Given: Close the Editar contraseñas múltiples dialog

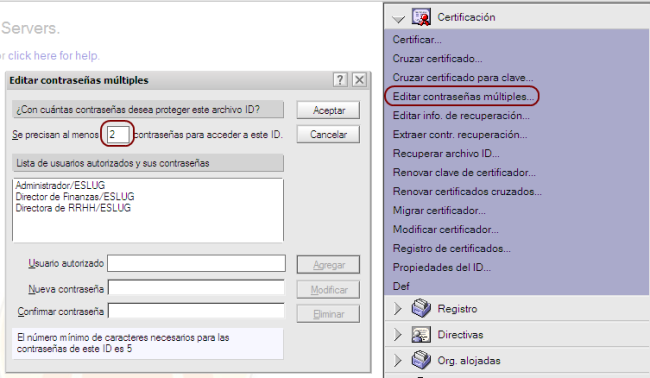Looking at the screenshot, I should tap(359, 80).
